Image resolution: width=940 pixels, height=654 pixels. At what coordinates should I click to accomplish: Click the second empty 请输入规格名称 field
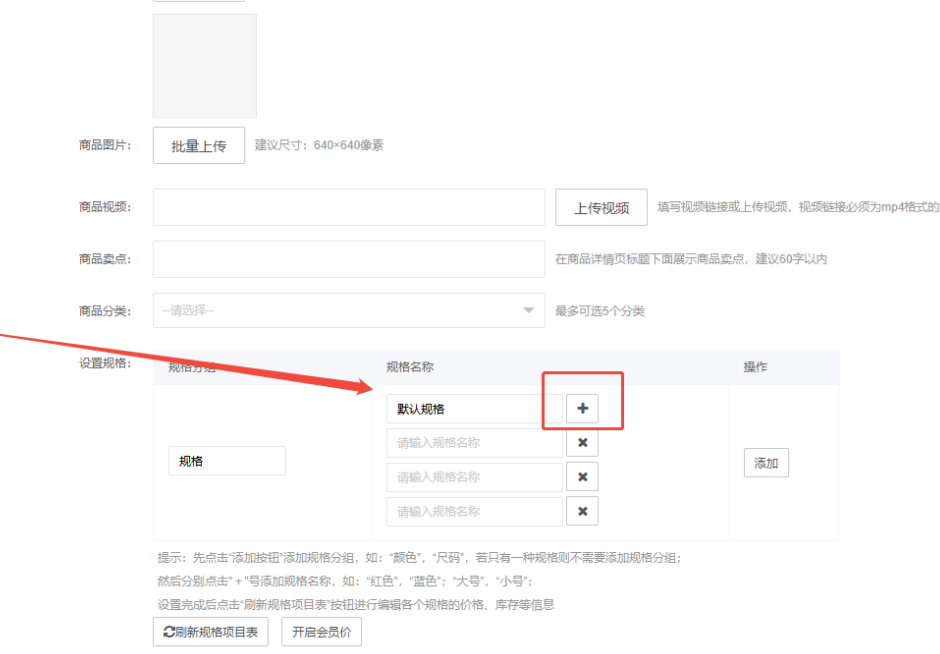pos(474,477)
